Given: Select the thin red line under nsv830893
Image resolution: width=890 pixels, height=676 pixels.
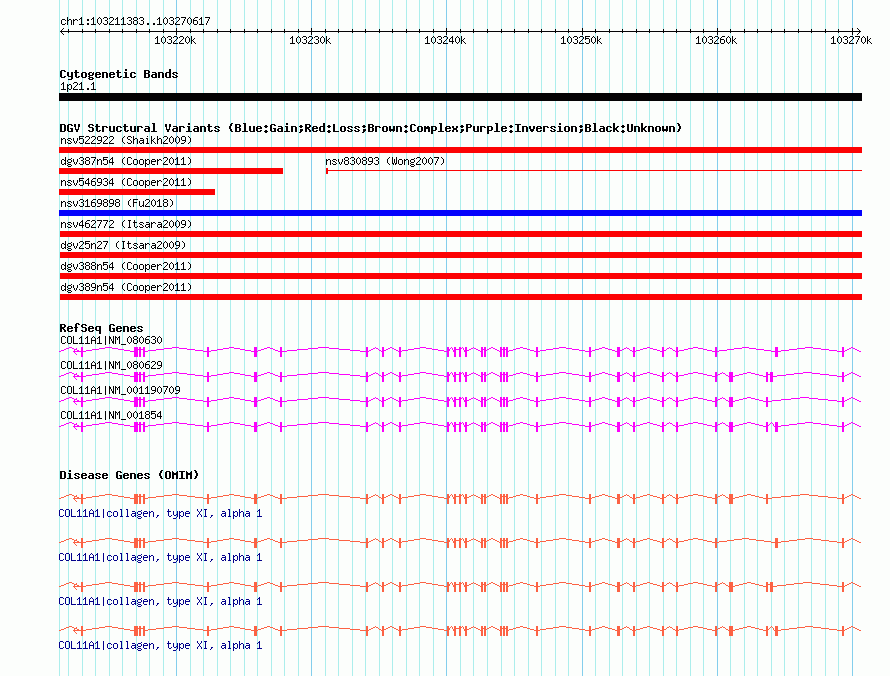Looking at the screenshot, I should coord(594,170).
